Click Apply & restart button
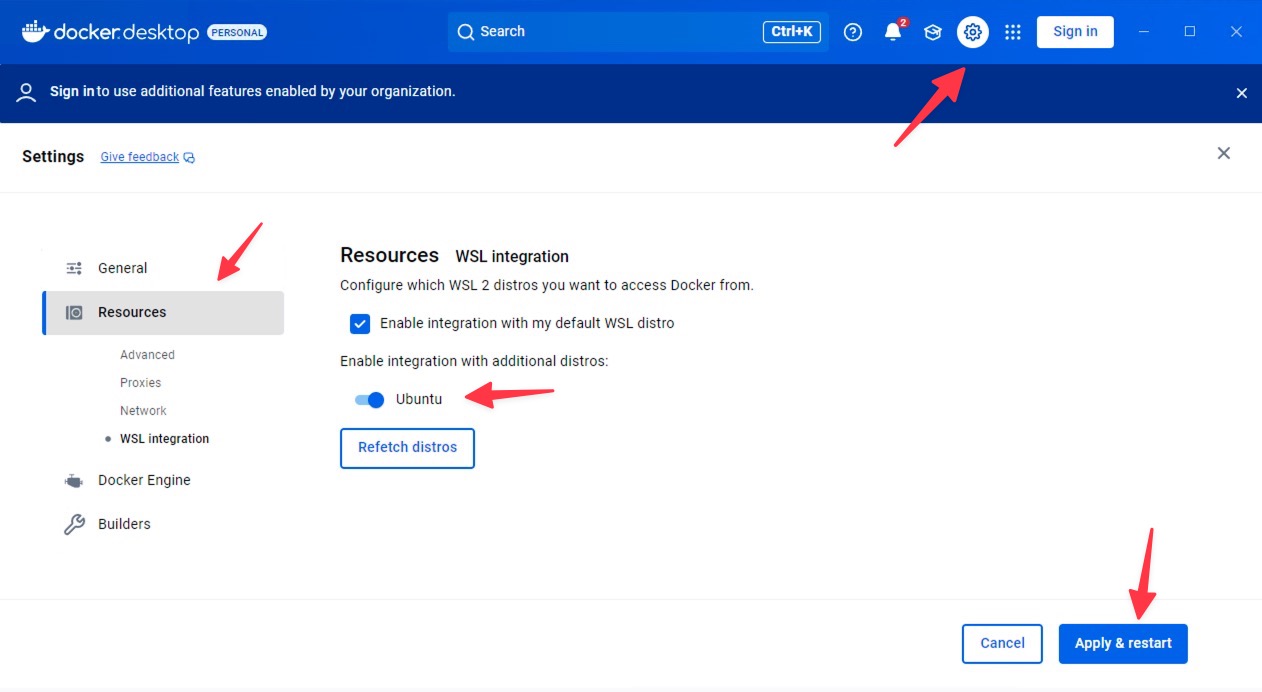 [x=1123, y=644]
